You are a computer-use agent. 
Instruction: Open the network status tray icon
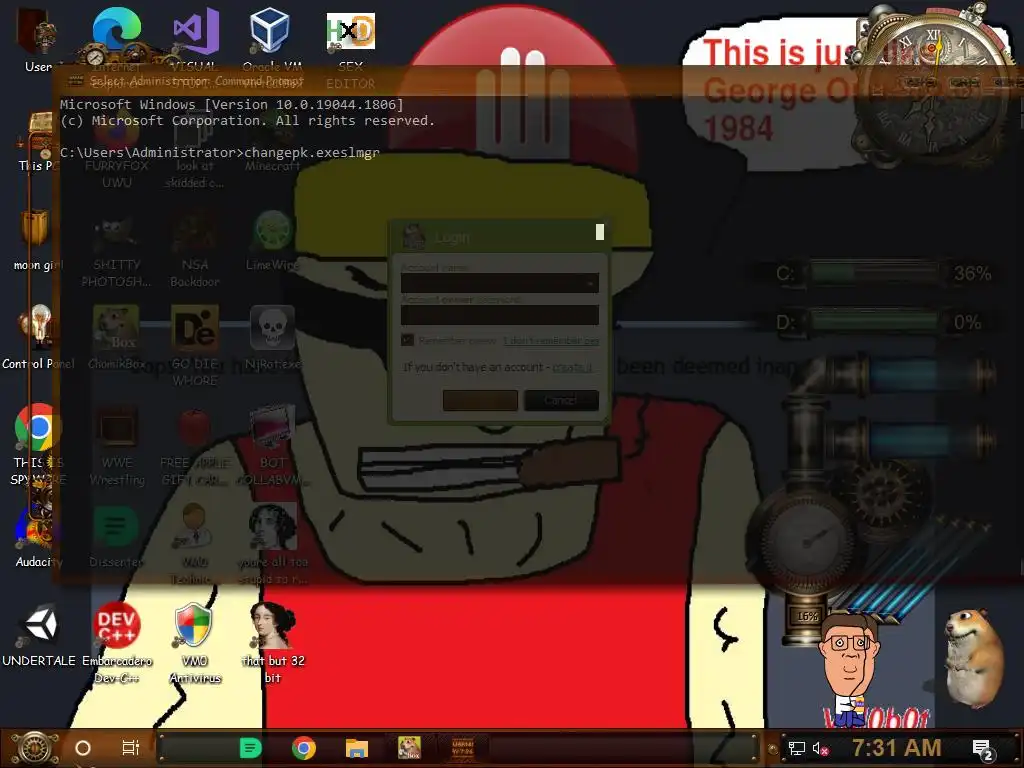797,748
